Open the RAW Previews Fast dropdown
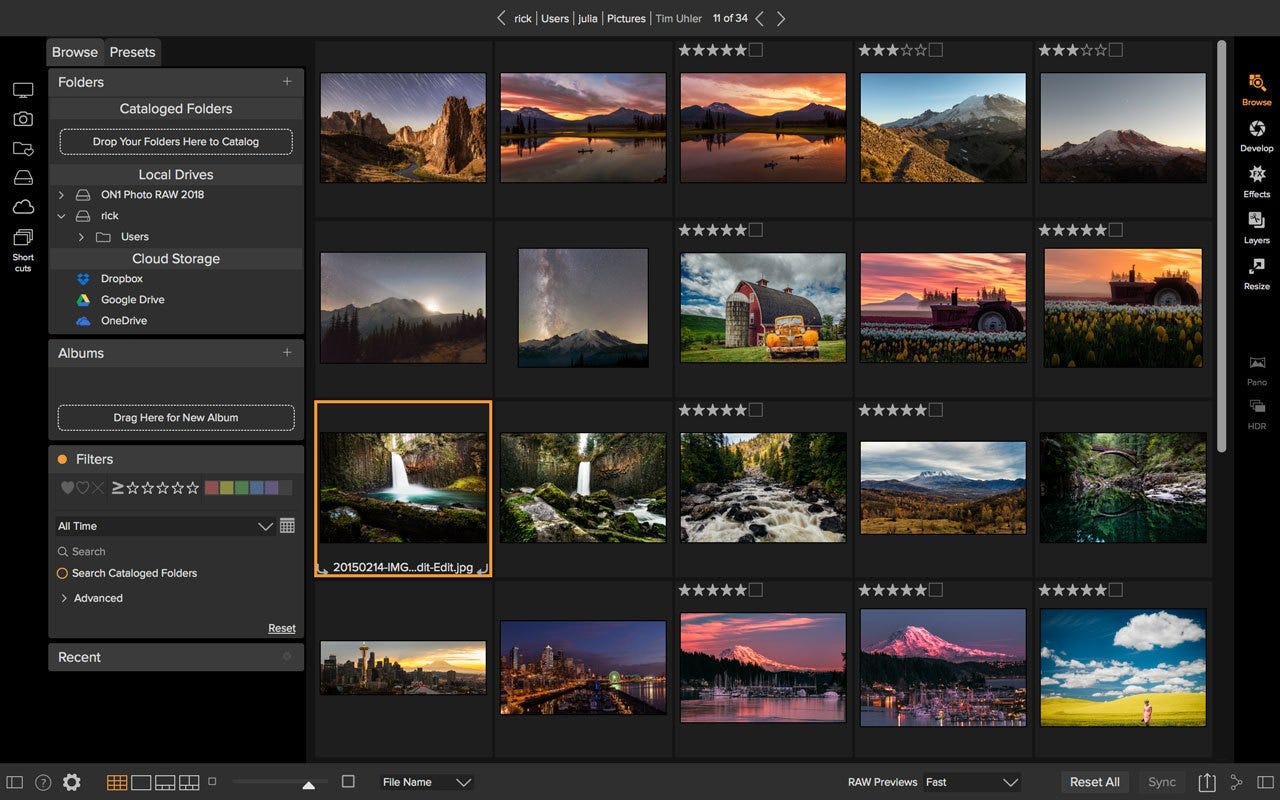The width and height of the screenshot is (1280, 800). 972,782
